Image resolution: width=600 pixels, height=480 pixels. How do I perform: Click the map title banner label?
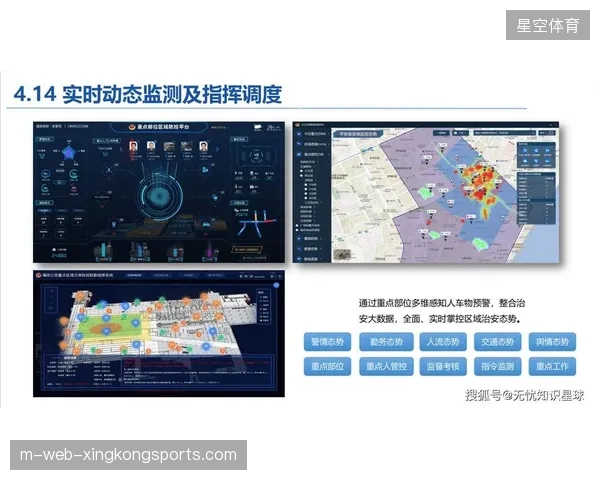358,134
